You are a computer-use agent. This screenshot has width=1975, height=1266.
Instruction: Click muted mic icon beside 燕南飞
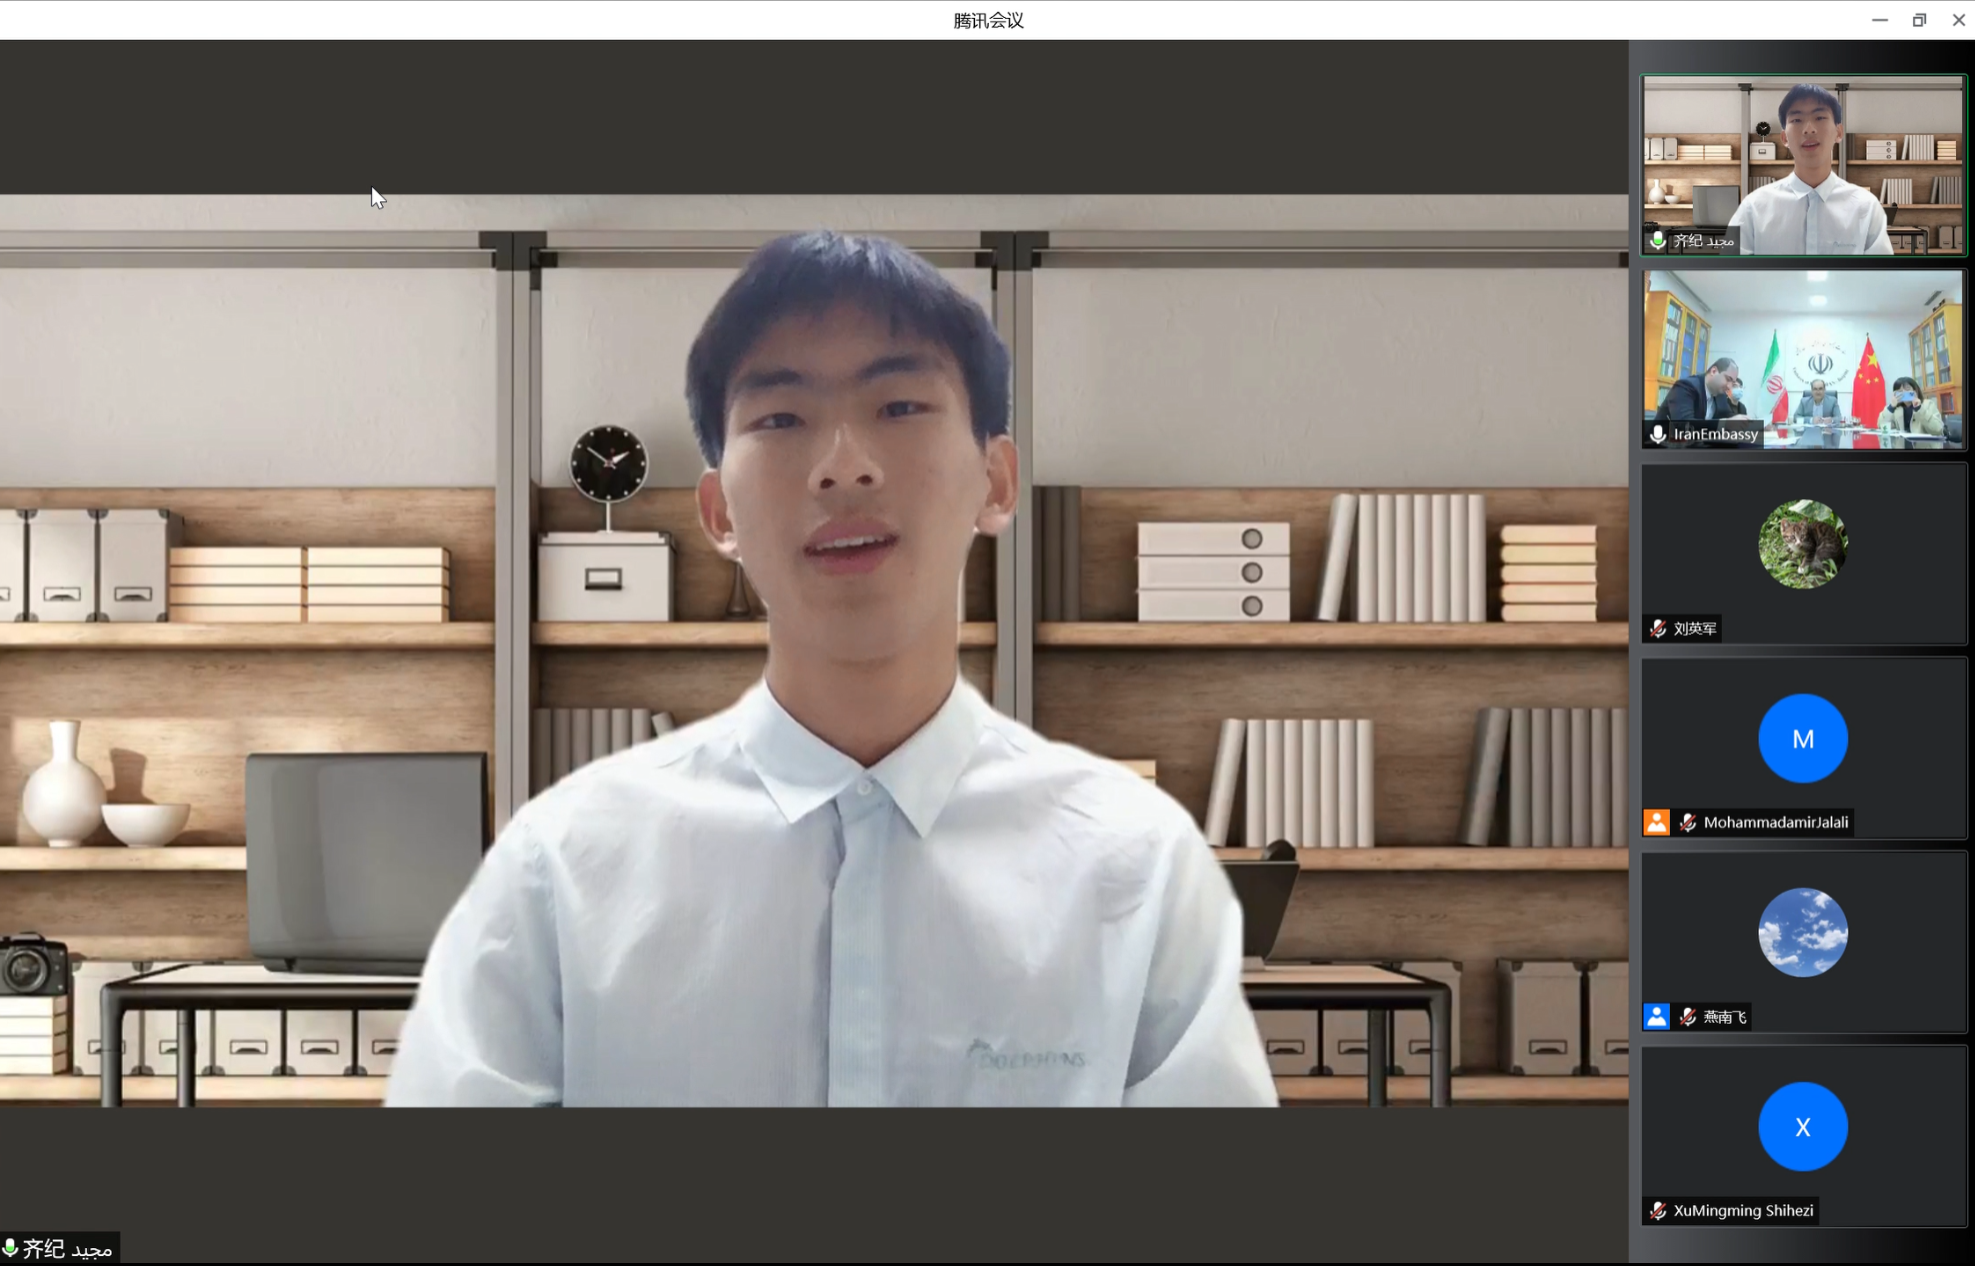[1688, 1016]
